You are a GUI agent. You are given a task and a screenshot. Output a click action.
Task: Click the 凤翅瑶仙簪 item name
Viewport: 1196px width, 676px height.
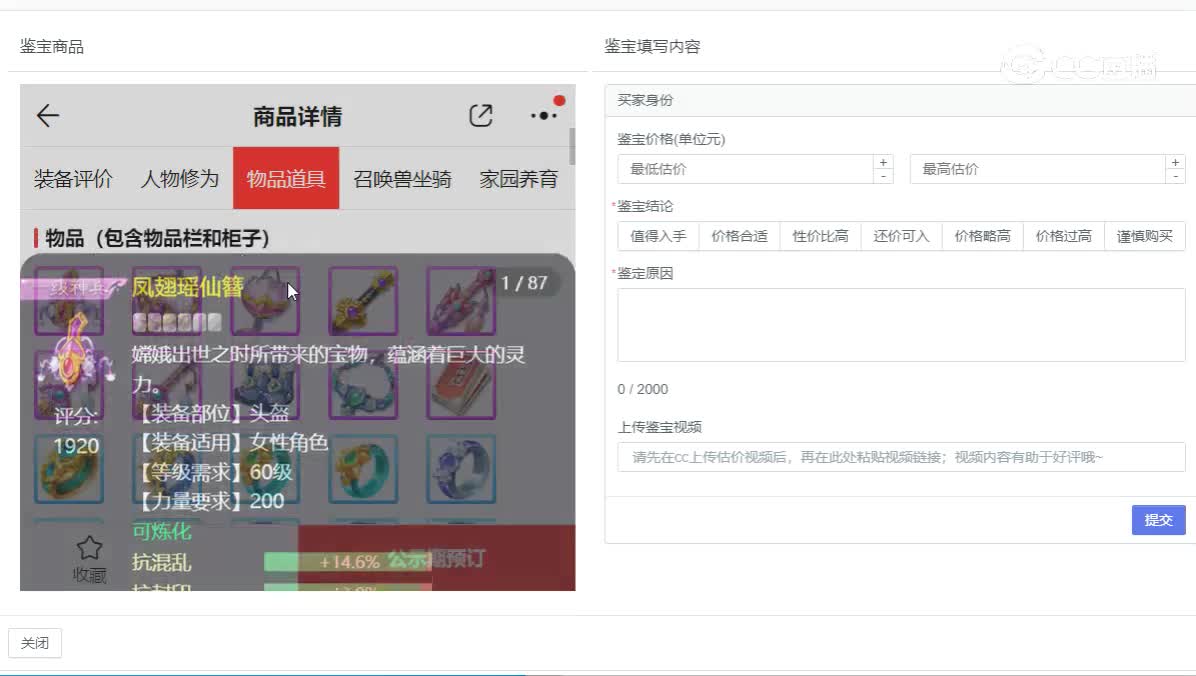(x=188, y=287)
